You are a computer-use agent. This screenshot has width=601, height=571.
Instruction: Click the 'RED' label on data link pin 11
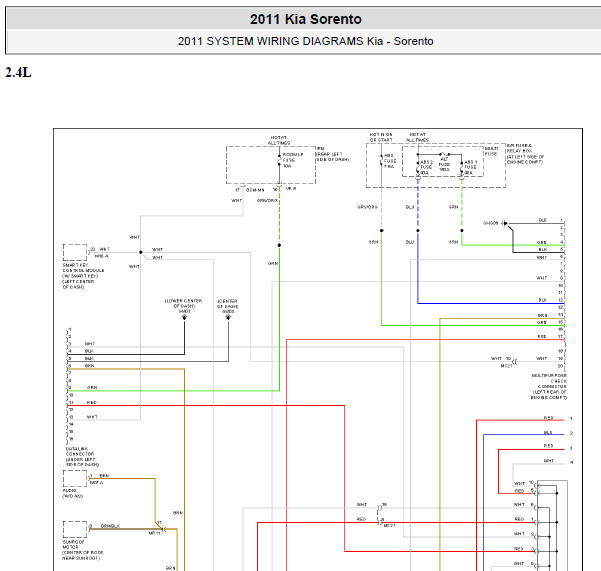click(92, 402)
